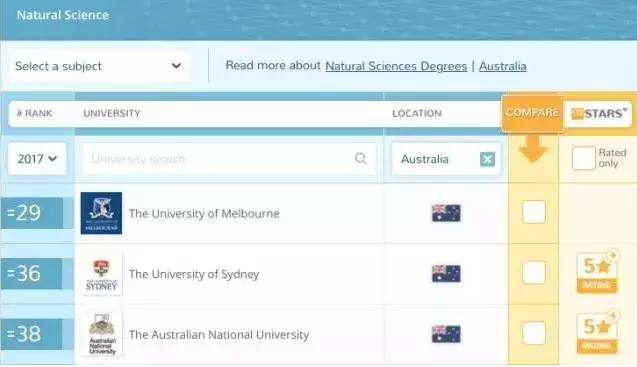
Task: Click the Australian flag in ANU row
Action: [x=446, y=334]
